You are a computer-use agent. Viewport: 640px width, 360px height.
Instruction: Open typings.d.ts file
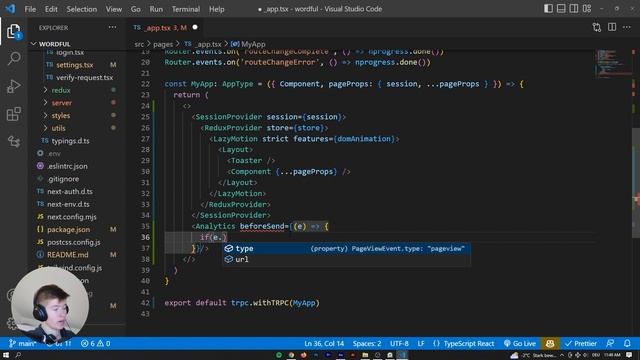tap(70, 141)
